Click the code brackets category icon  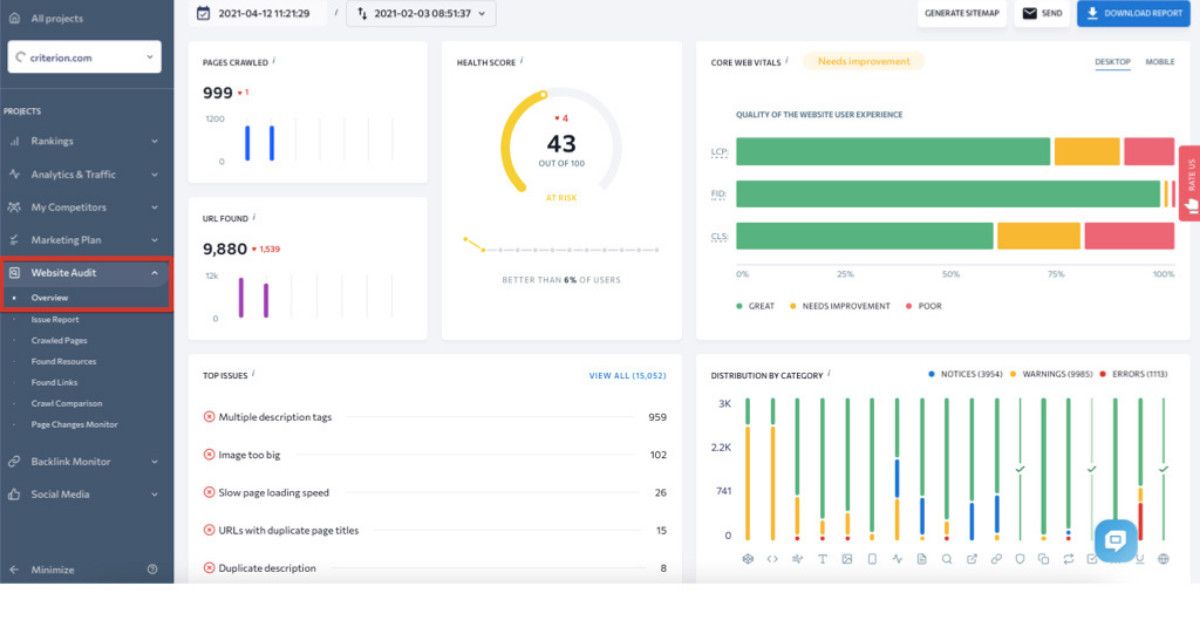pyautogui.click(x=772, y=559)
